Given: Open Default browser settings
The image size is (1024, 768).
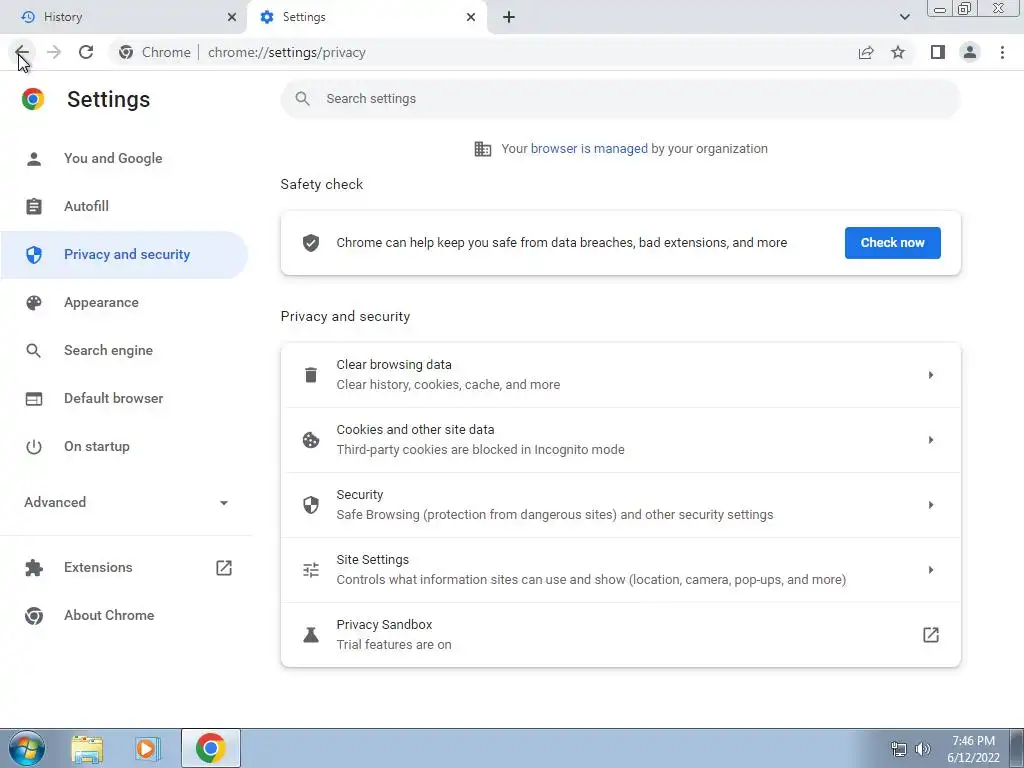Looking at the screenshot, I should 124,398.
